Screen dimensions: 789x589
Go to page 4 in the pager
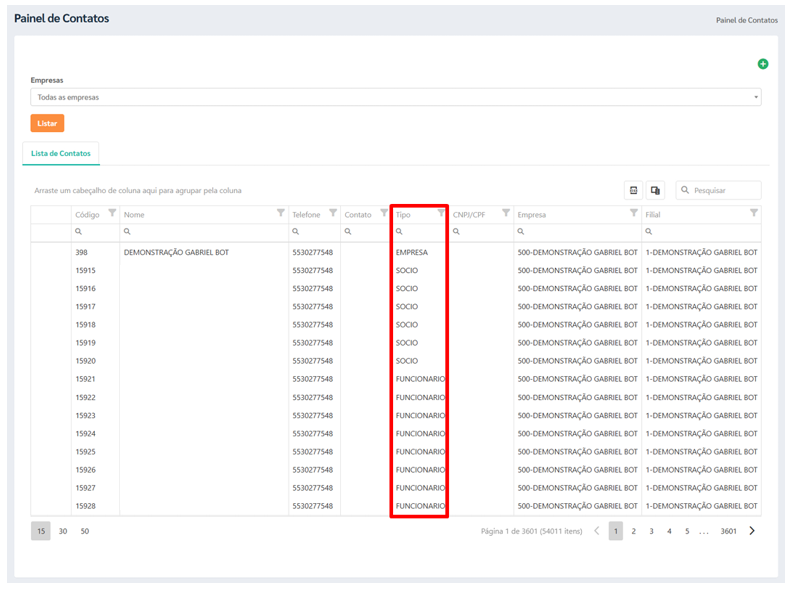point(670,531)
